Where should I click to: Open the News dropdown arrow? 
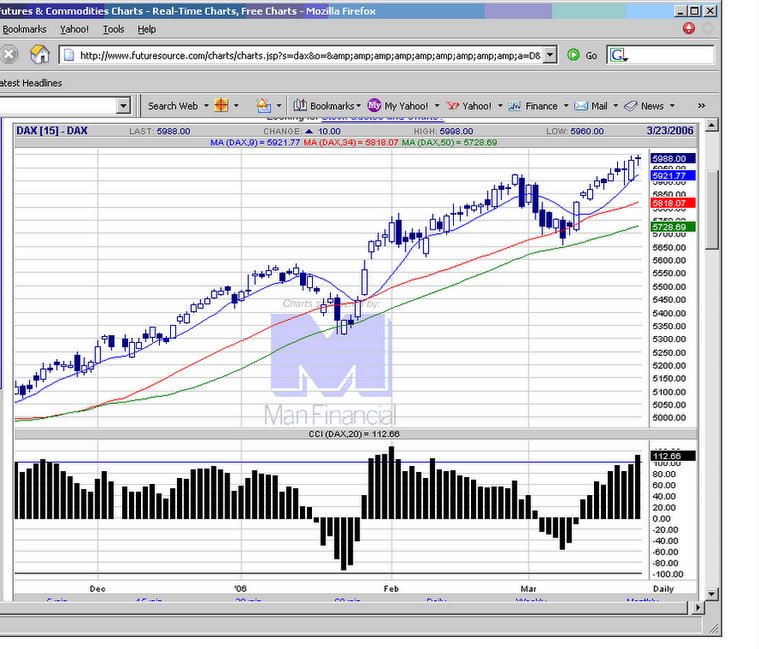tap(672, 106)
